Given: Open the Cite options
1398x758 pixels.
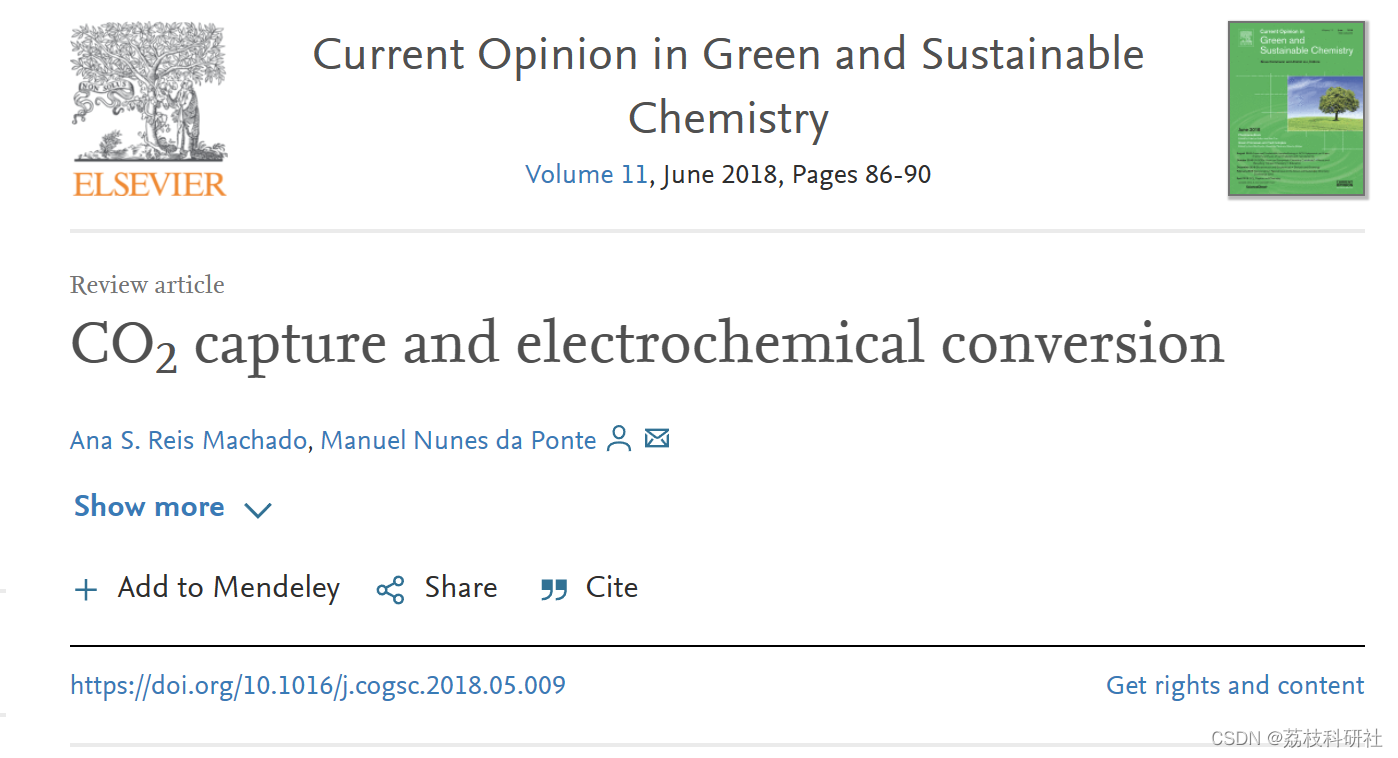Looking at the screenshot, I should pos(611,587).
